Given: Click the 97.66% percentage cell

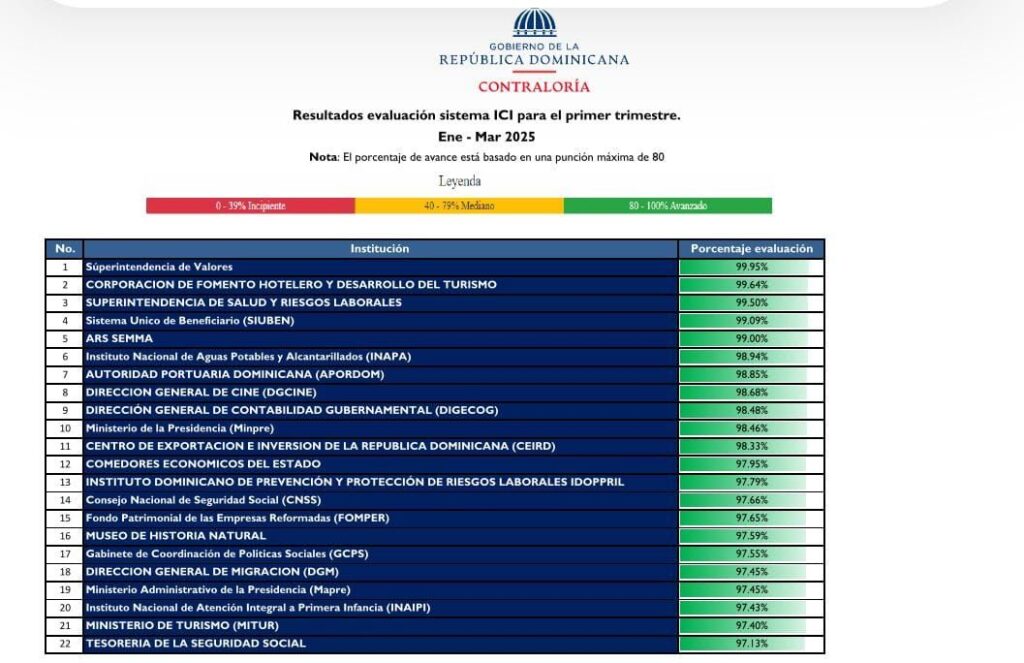Looking at the screenshot, I should coord(752,500).
